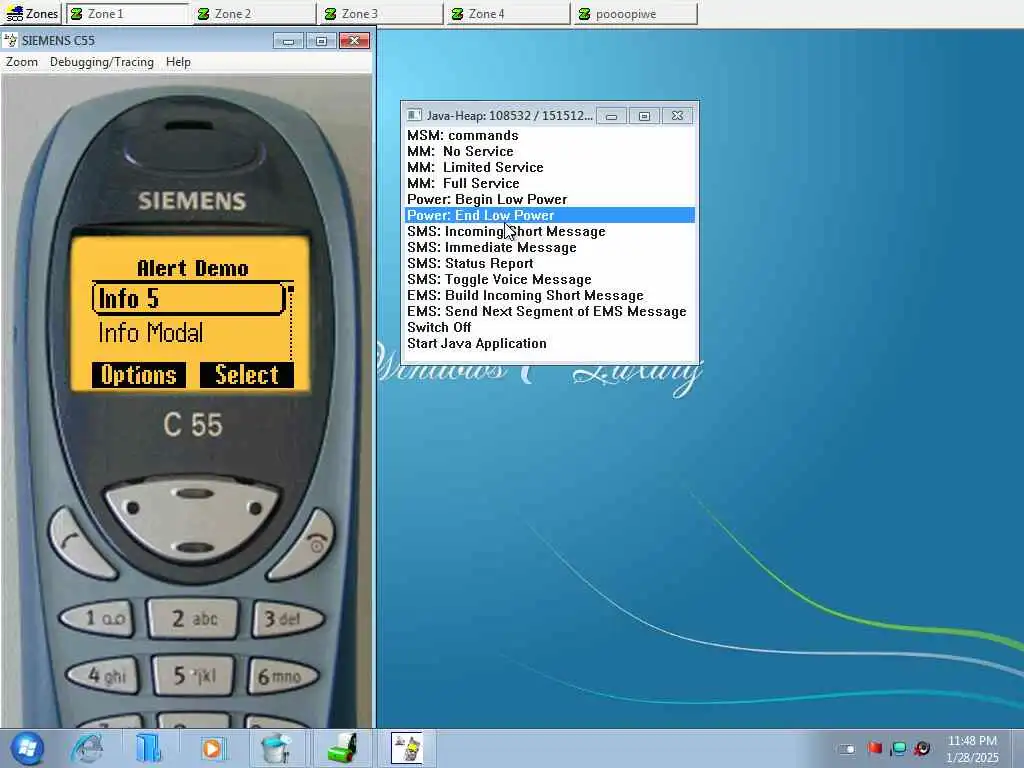This screenshot has height=768, width=1024.
Task: Minimize the SIEMENS C55 window
Action: pyautogui.click(x=288, y=41)
